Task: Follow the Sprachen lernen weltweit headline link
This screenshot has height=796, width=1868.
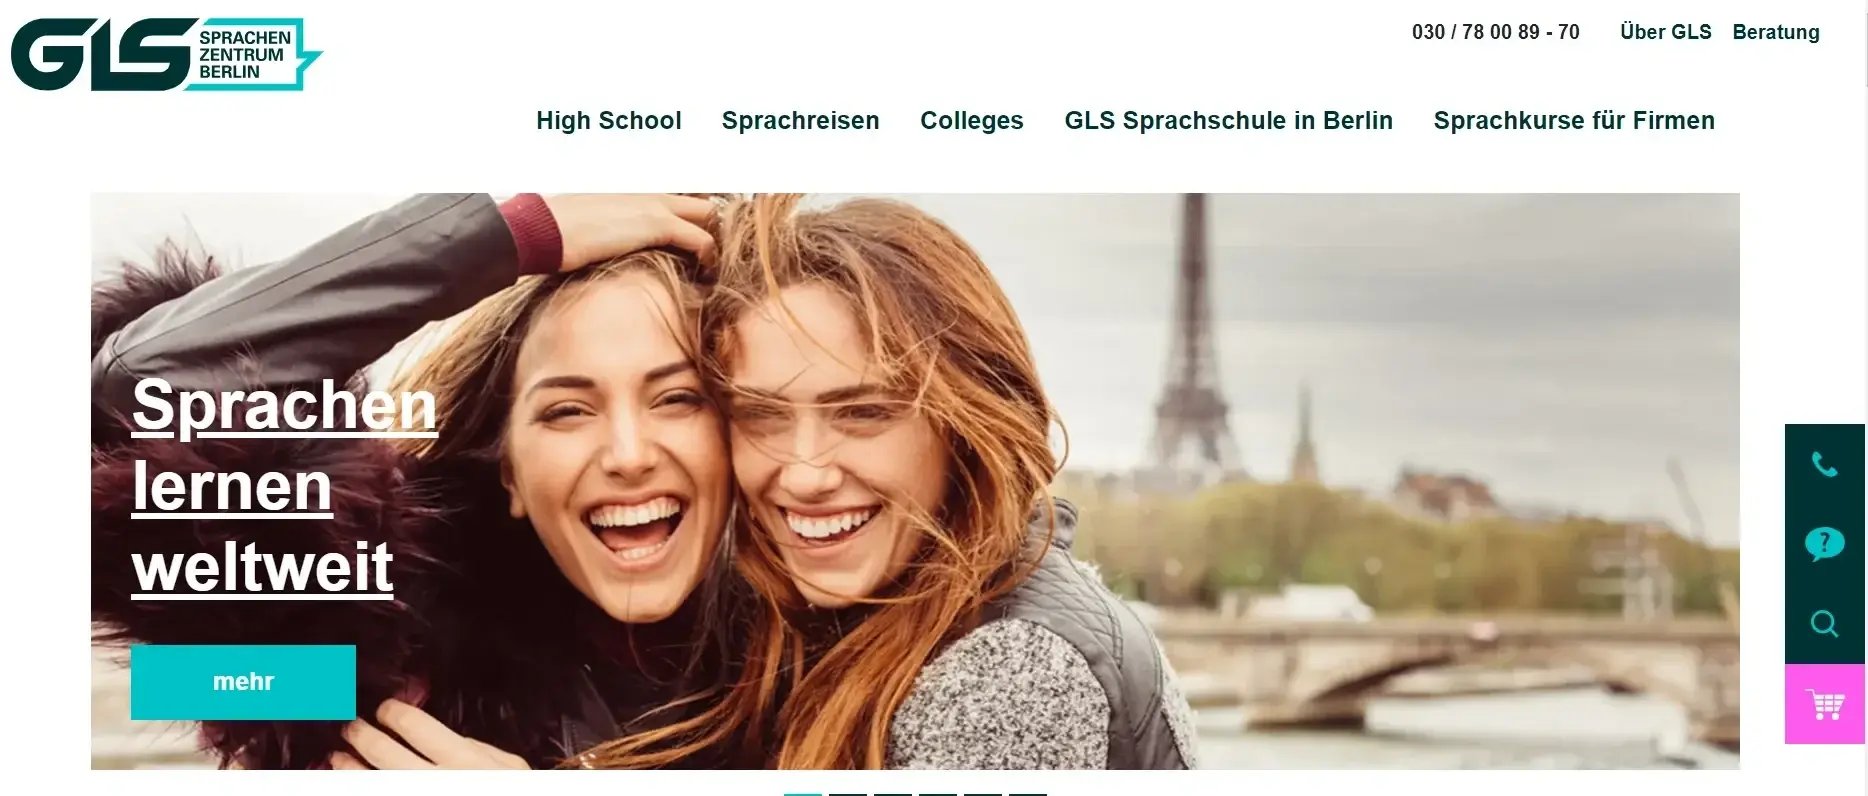Action: tap(284, 486)
